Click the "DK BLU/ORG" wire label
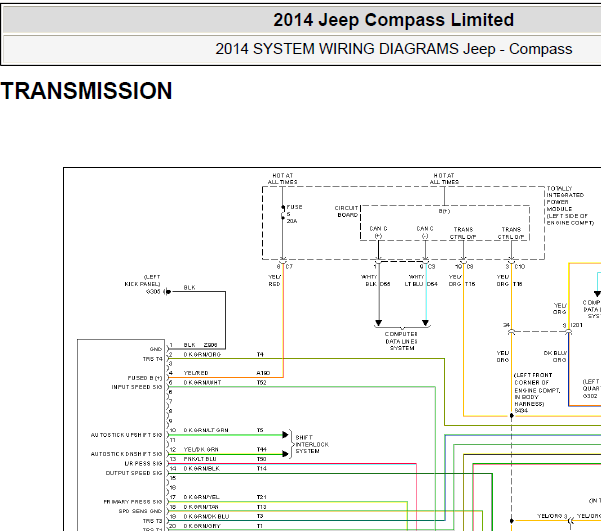Image resolution: width=601 pixels, height=531 pixels. tap(555, 357)
